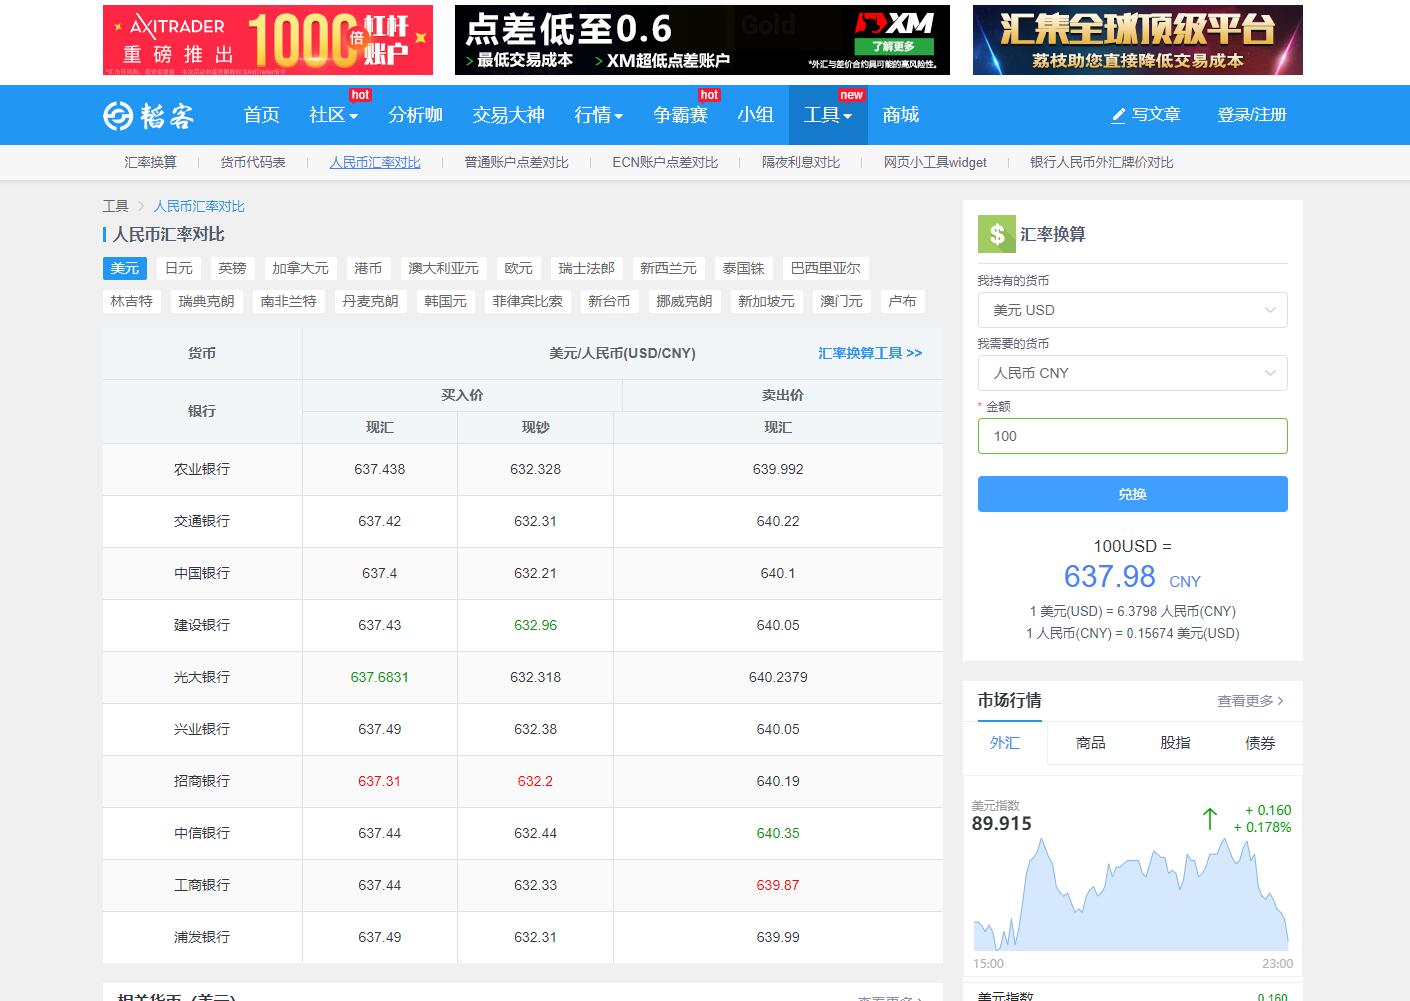
Task: Select the 新加坡元 currency filter
Action: (766, 301)
